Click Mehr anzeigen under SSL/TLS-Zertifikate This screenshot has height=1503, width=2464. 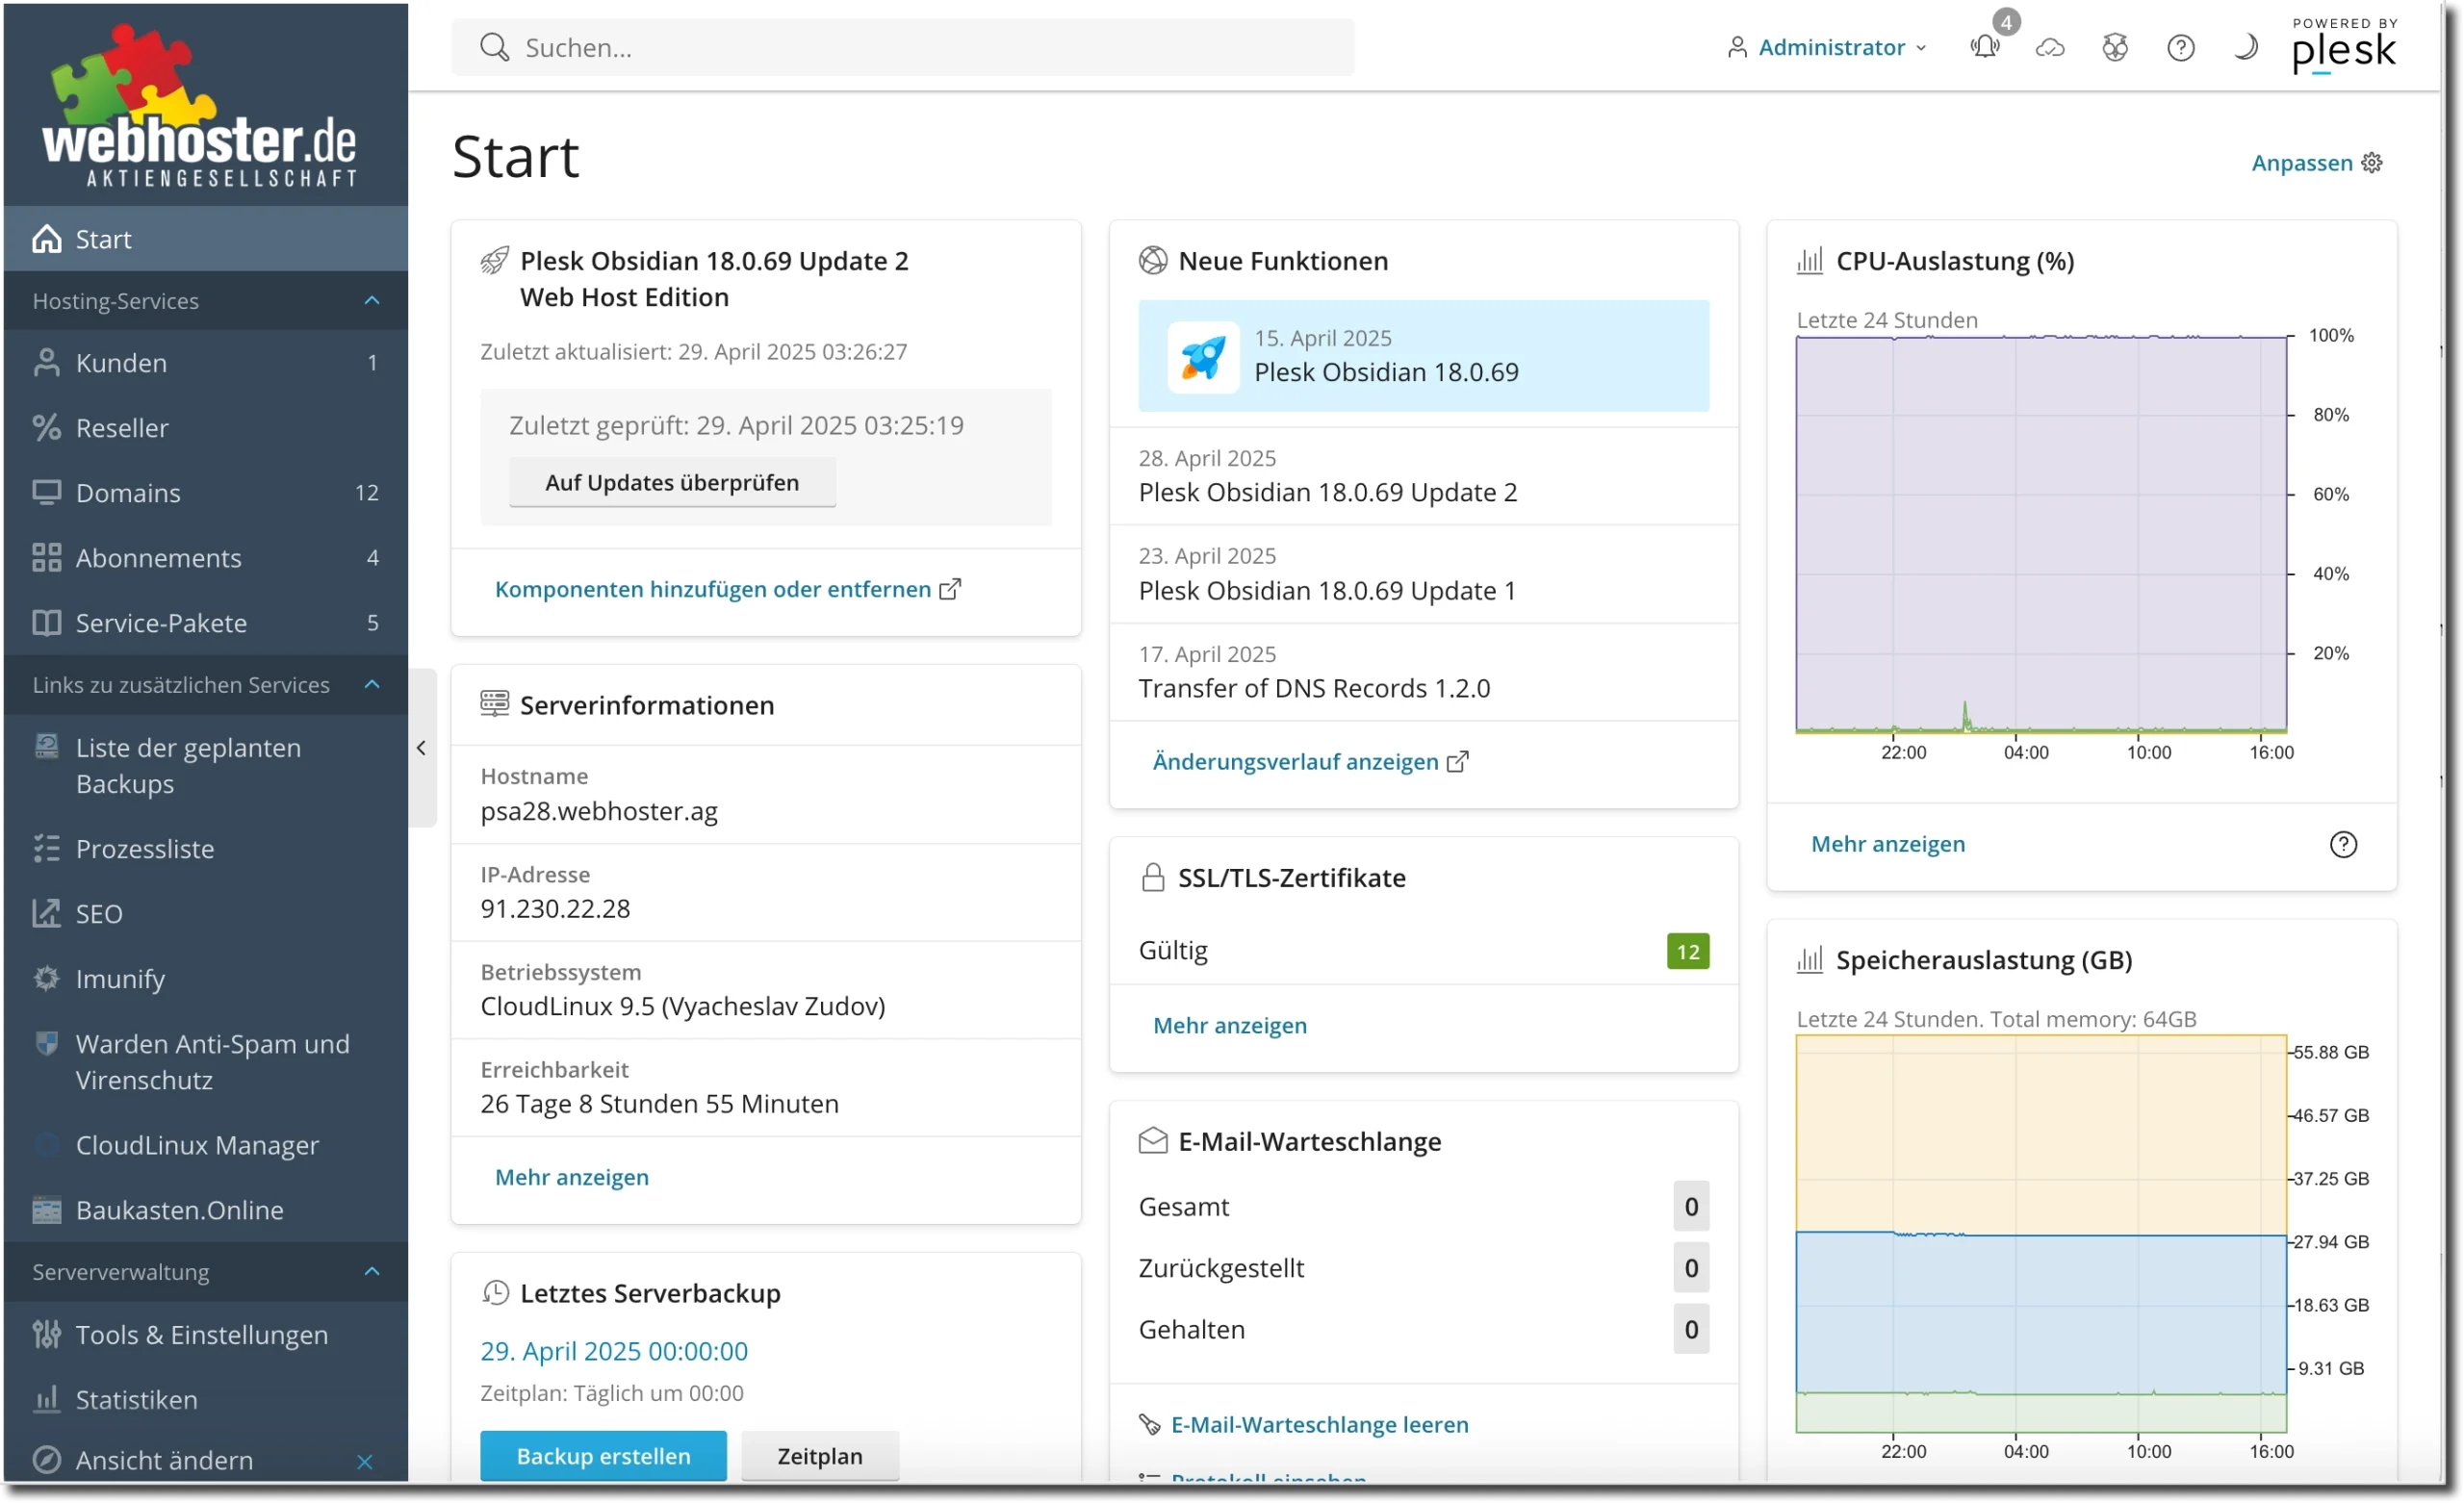(x=1230, y=1025)
